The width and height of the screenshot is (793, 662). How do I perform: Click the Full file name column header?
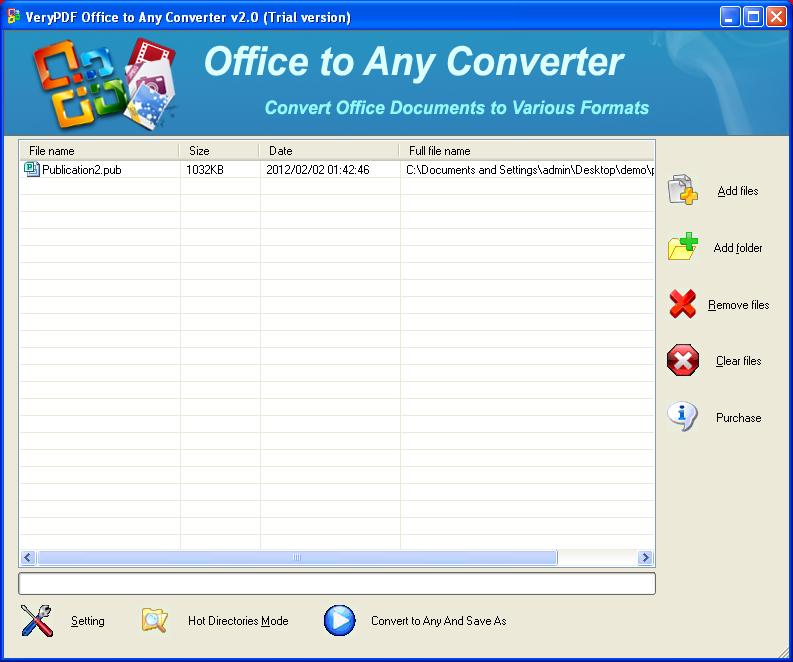(526, 151)
